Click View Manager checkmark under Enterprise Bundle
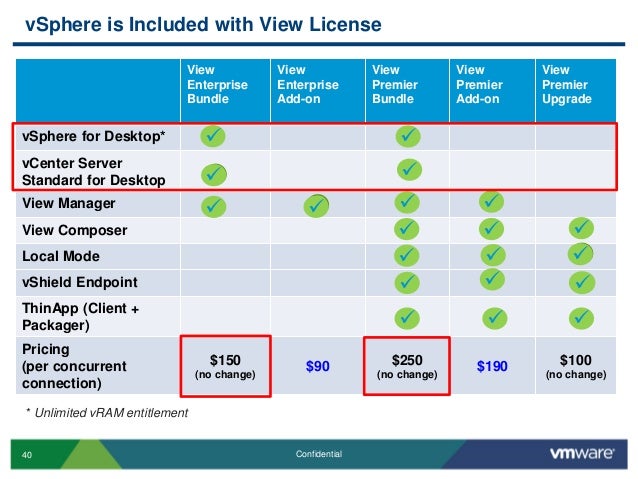Viewport: 638px width, 479px height. tap(214, 206)
